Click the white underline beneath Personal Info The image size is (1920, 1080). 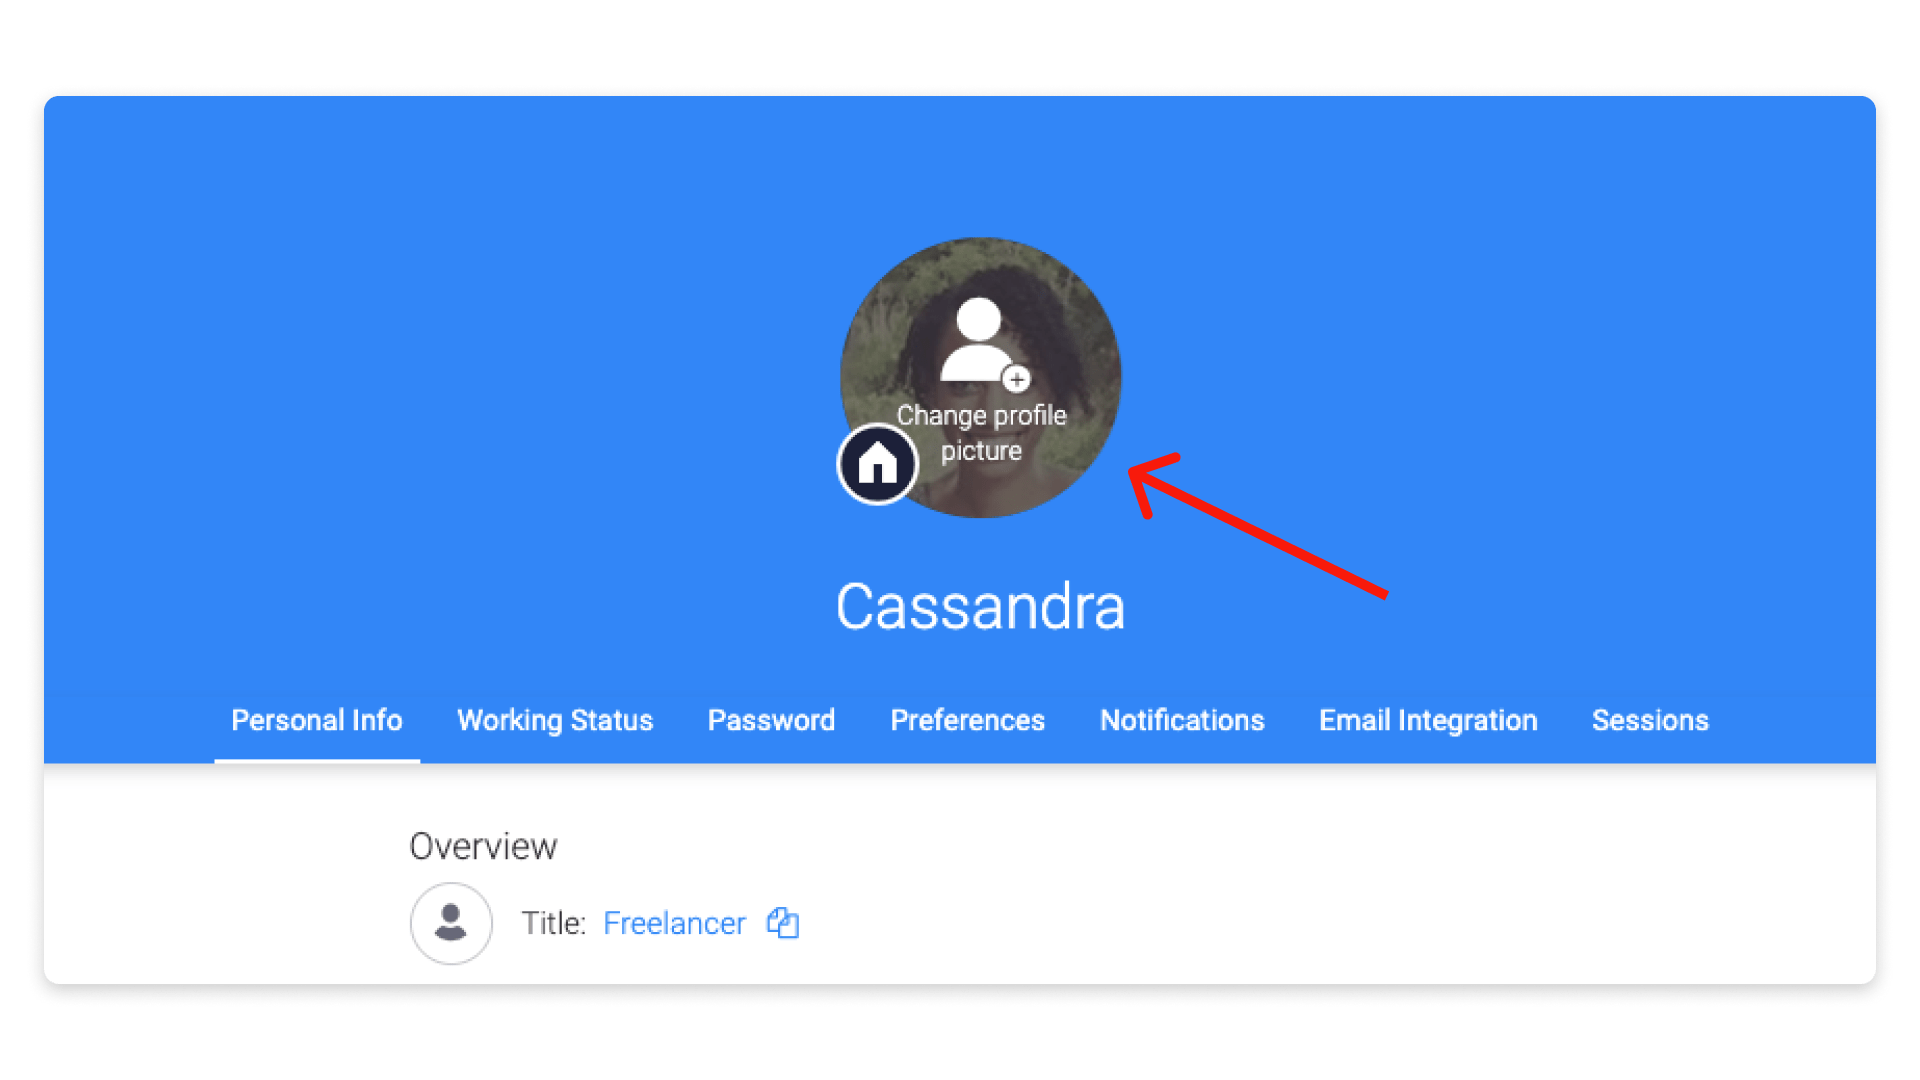317,761
